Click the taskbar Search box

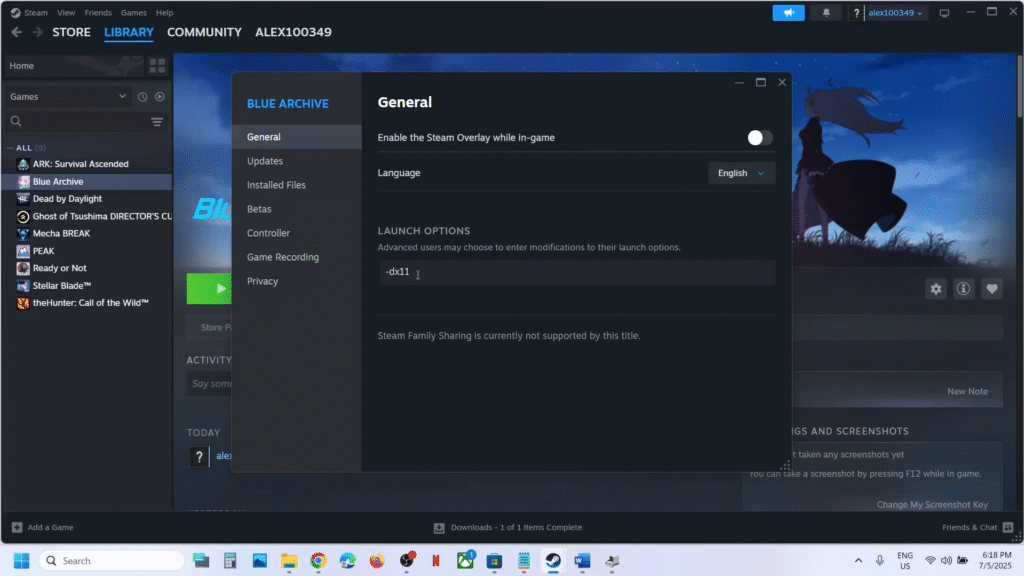tap(112, 560)
